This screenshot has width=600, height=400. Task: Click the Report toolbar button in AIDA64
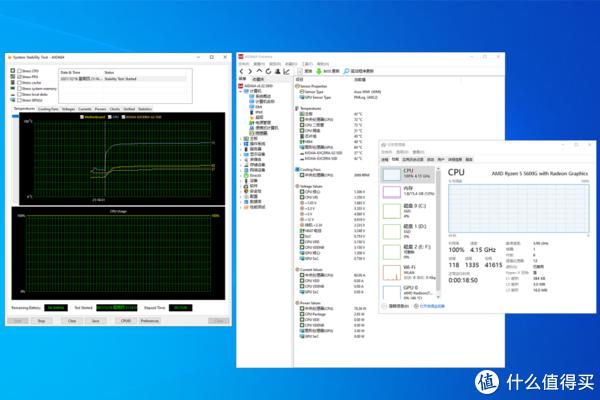(x=306, y=71)
